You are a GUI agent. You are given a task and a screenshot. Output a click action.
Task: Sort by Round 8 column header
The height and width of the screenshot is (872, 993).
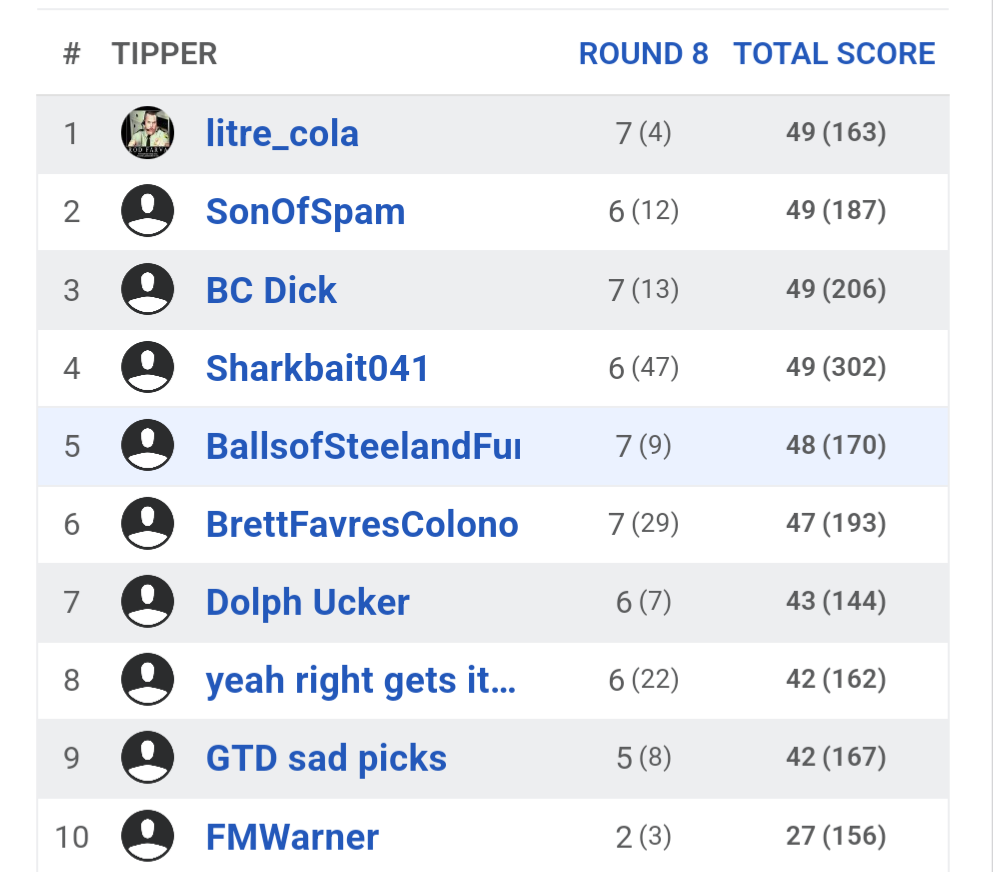point(643,54)
